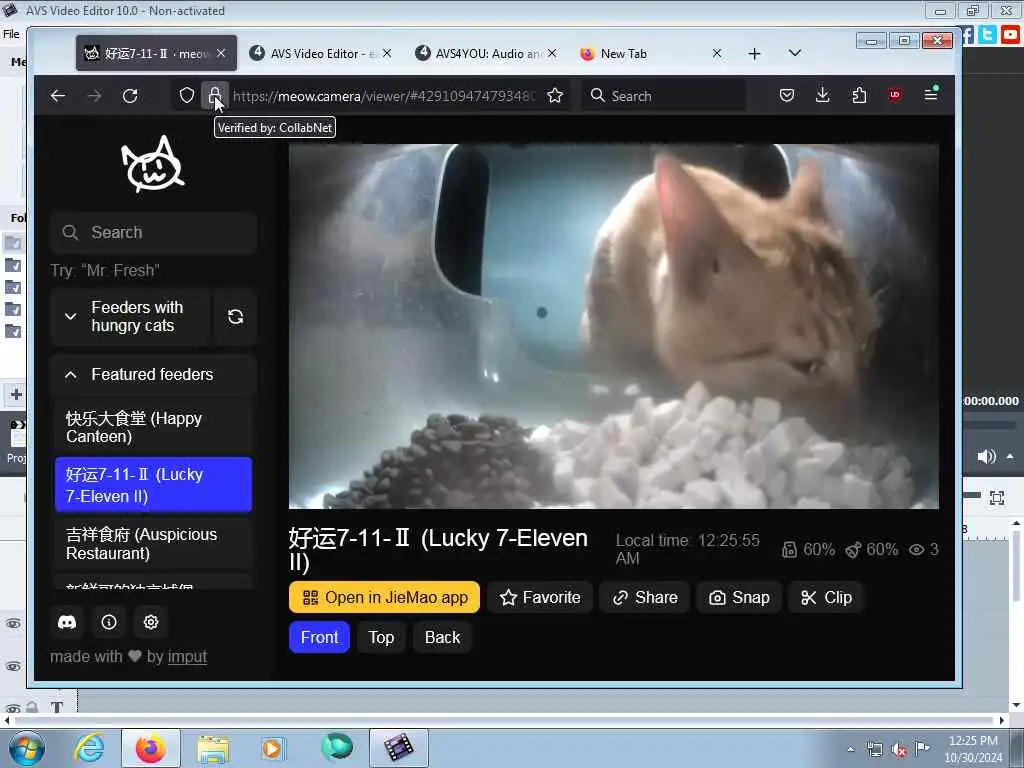Open the settings gear in sidebar
The height and width of the screenshot is (768, 1024).
point(151,622)
